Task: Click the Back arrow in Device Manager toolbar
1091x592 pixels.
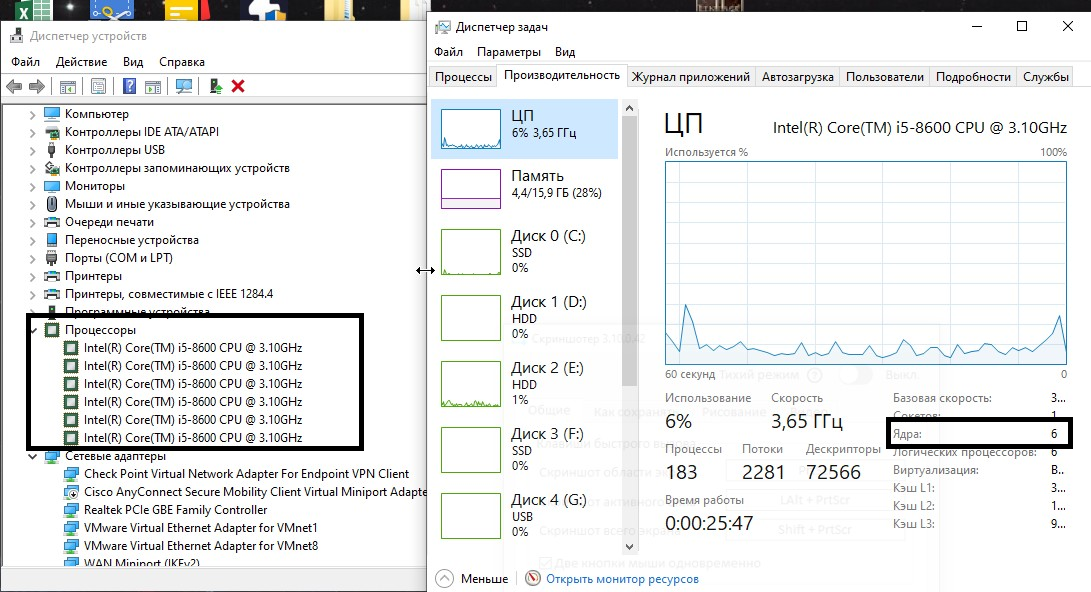Action: (14, 86)
